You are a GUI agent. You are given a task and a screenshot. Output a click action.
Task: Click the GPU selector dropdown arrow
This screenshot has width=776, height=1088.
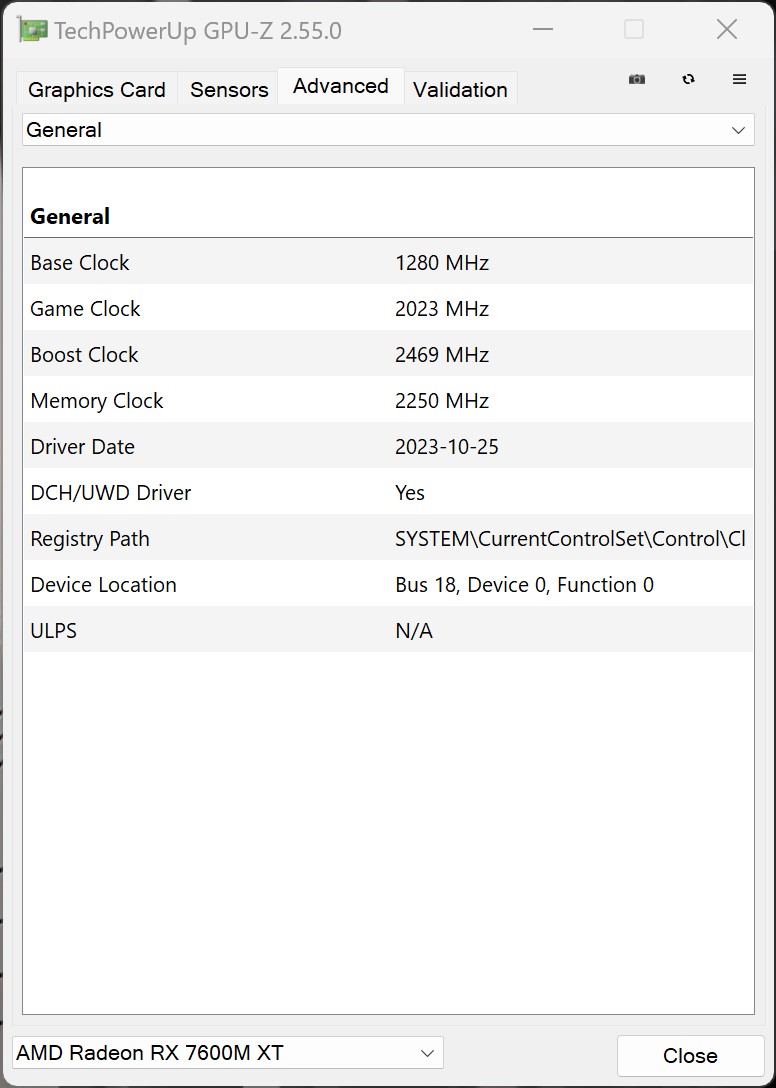point(427,1053)
